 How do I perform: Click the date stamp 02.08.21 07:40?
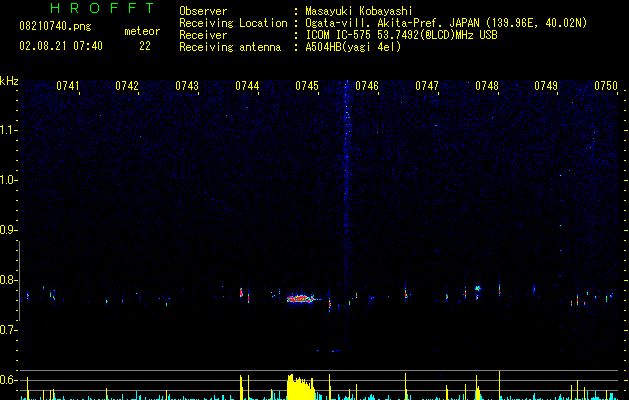61,46
